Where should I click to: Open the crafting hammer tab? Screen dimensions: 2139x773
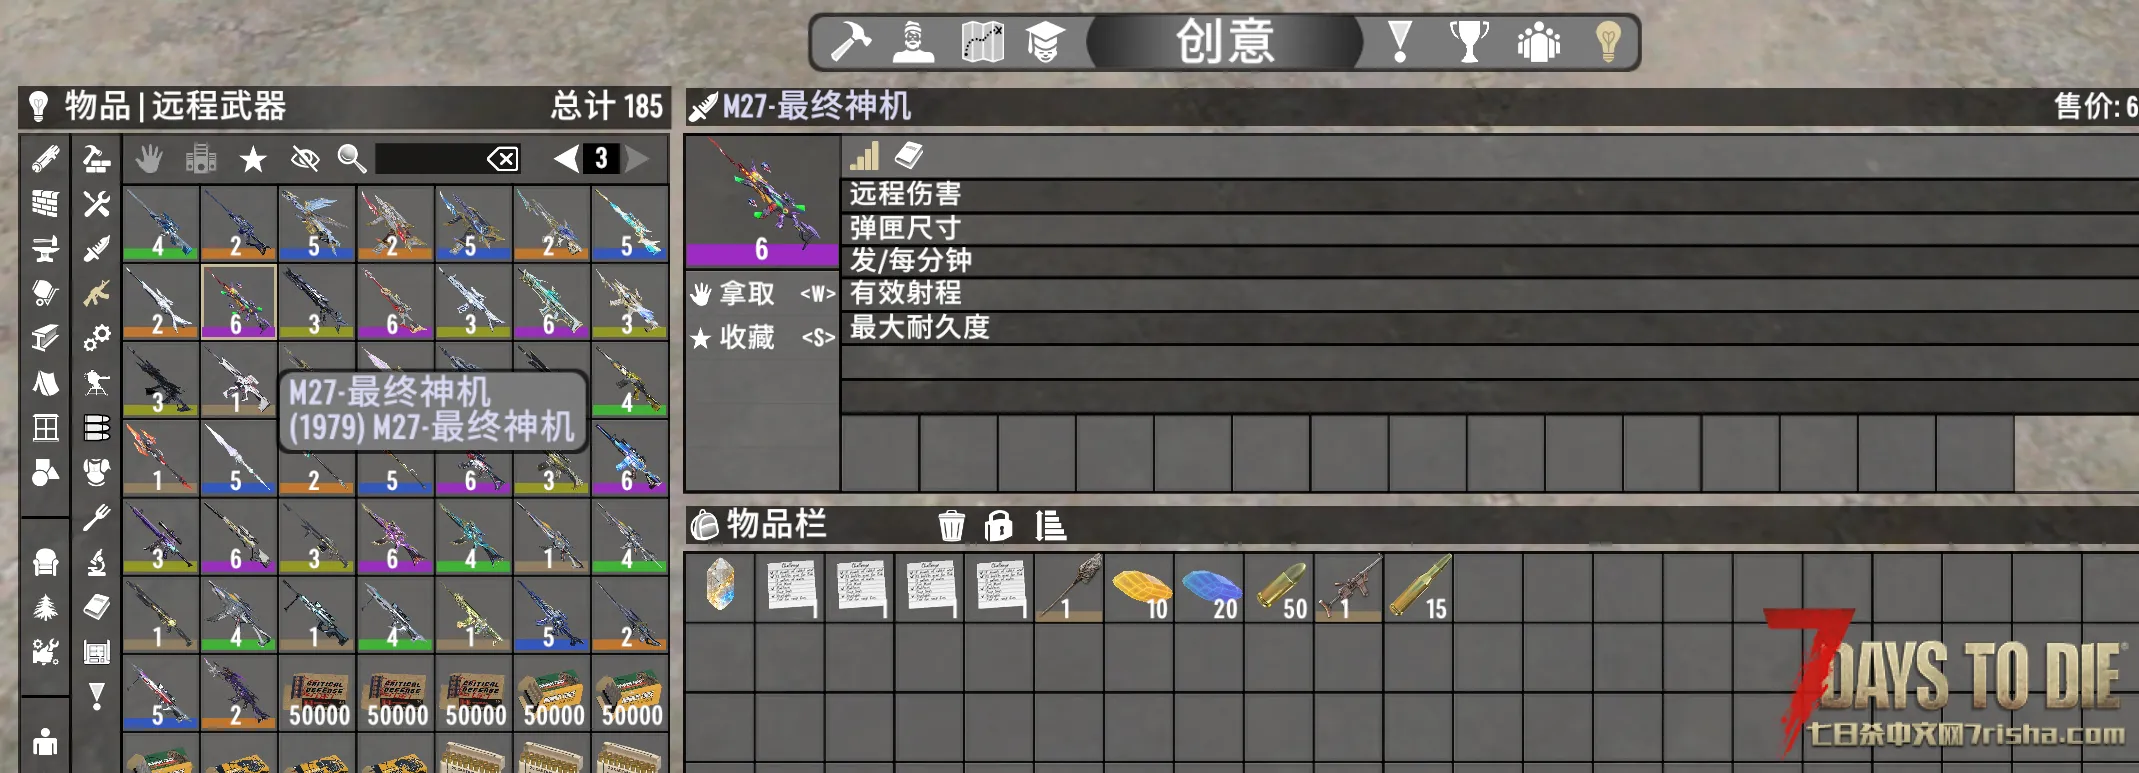850,42
